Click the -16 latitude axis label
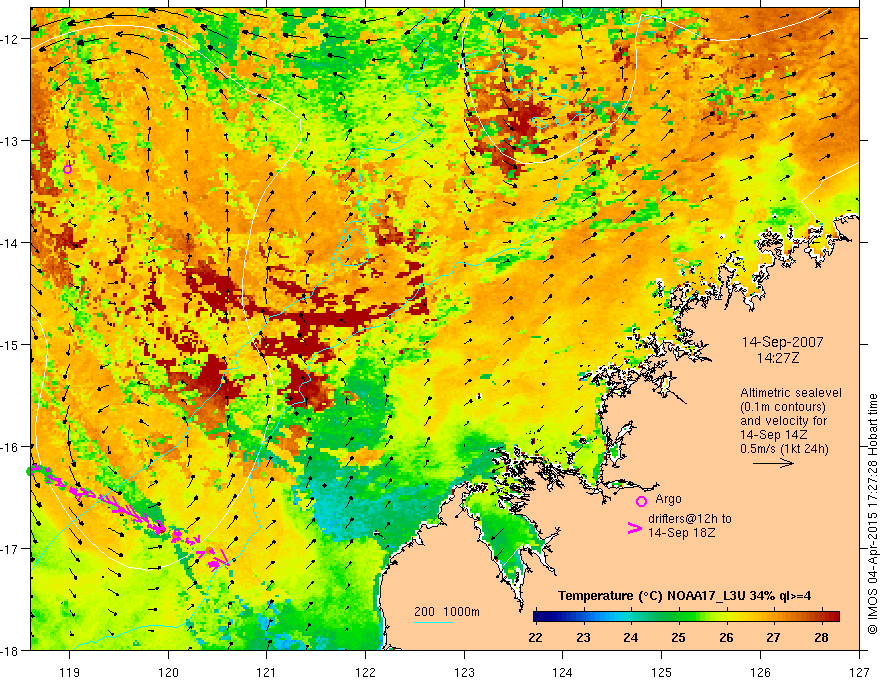The width and height of the screenshot is (880, 680). (10, 447)
